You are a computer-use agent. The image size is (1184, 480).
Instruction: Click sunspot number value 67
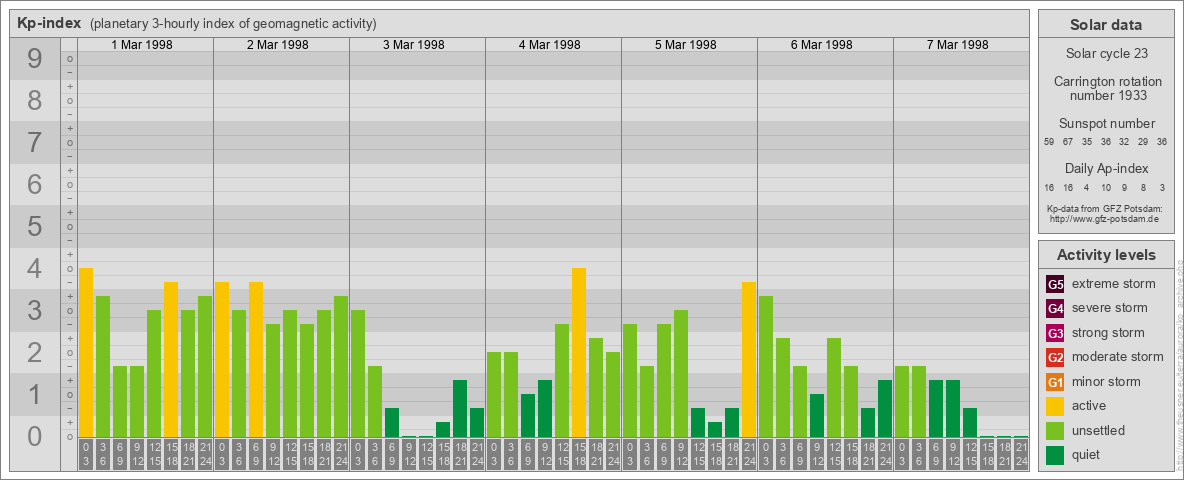coord(1068,142)
